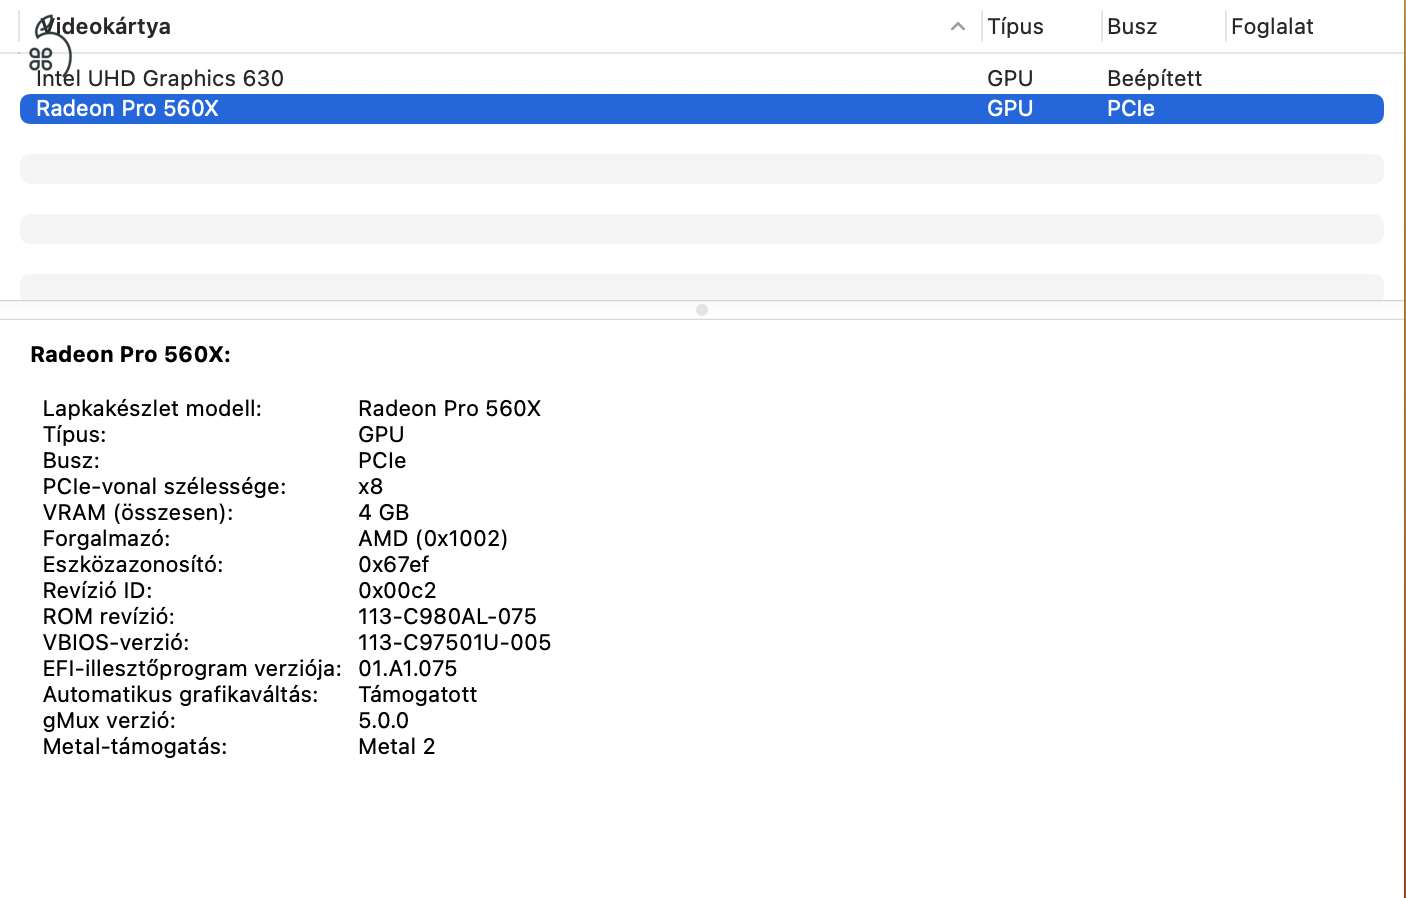The height and width of the screenshot is (898, 1406).
Task: Click the Eszközazonosító: label
Action: tap(133, 565)
